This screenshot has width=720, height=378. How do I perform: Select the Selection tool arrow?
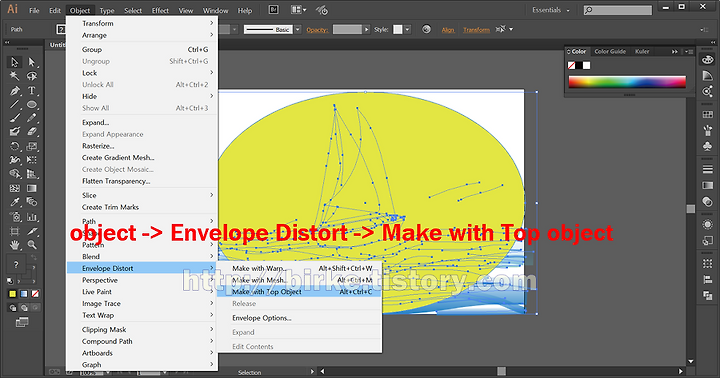coord(15,62)
